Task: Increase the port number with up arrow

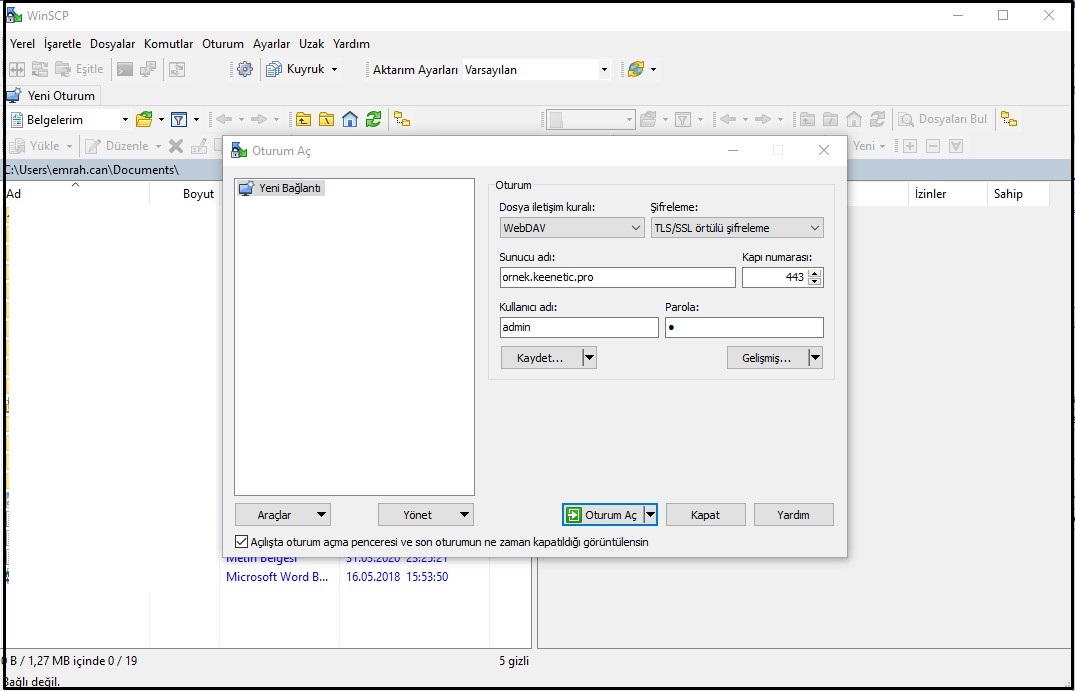Action: (815, 273)
